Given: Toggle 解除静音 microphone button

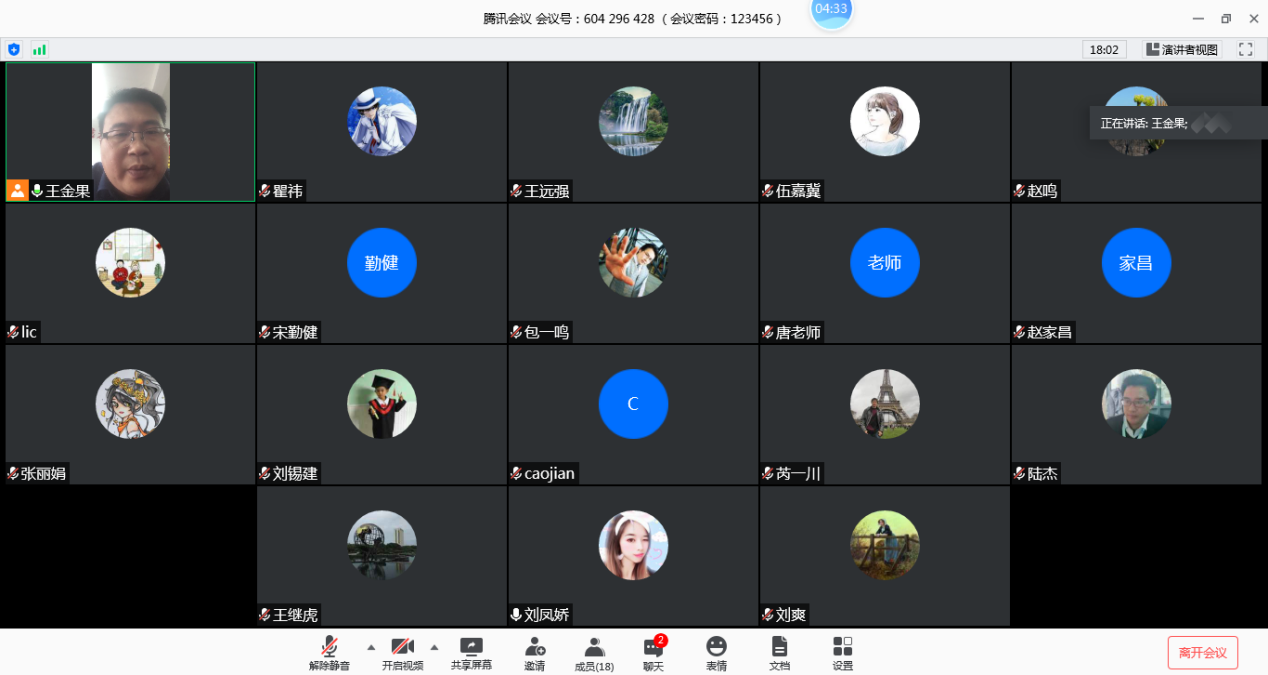Looking at the screenshot, I should click(329, 652).
